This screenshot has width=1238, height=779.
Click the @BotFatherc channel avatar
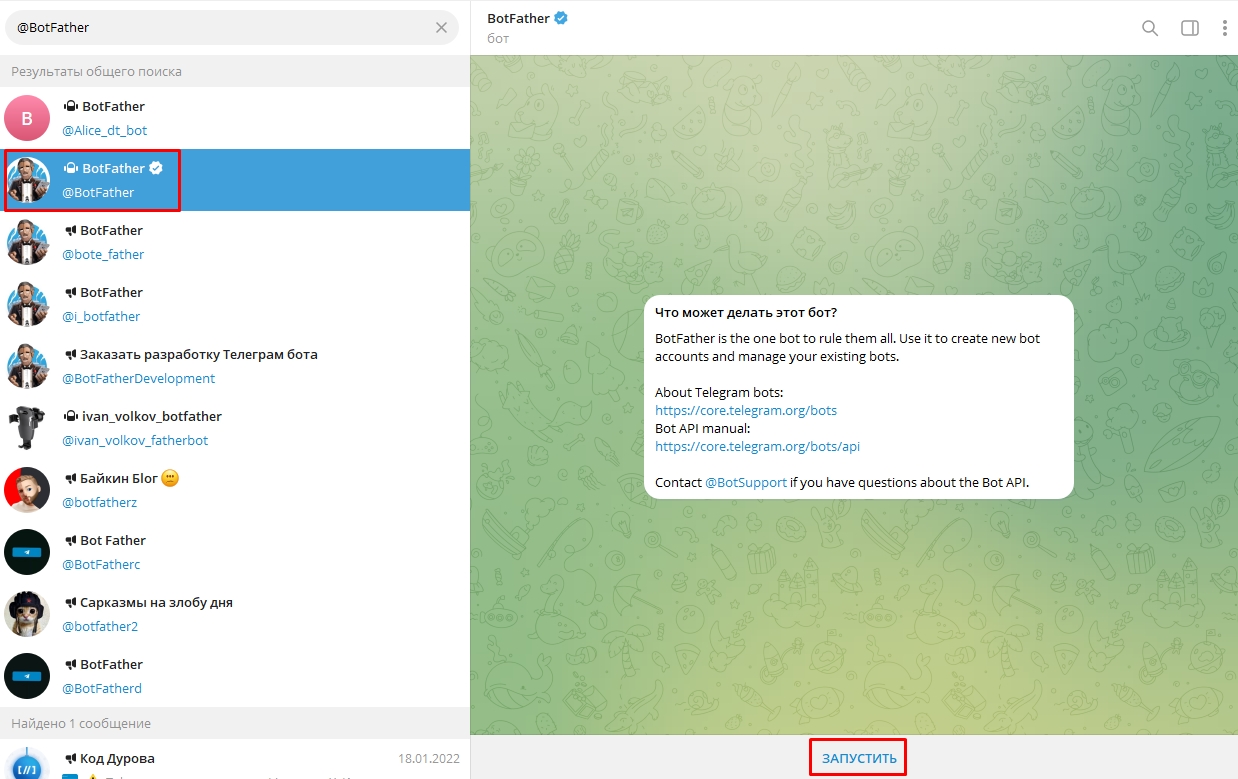27,552
